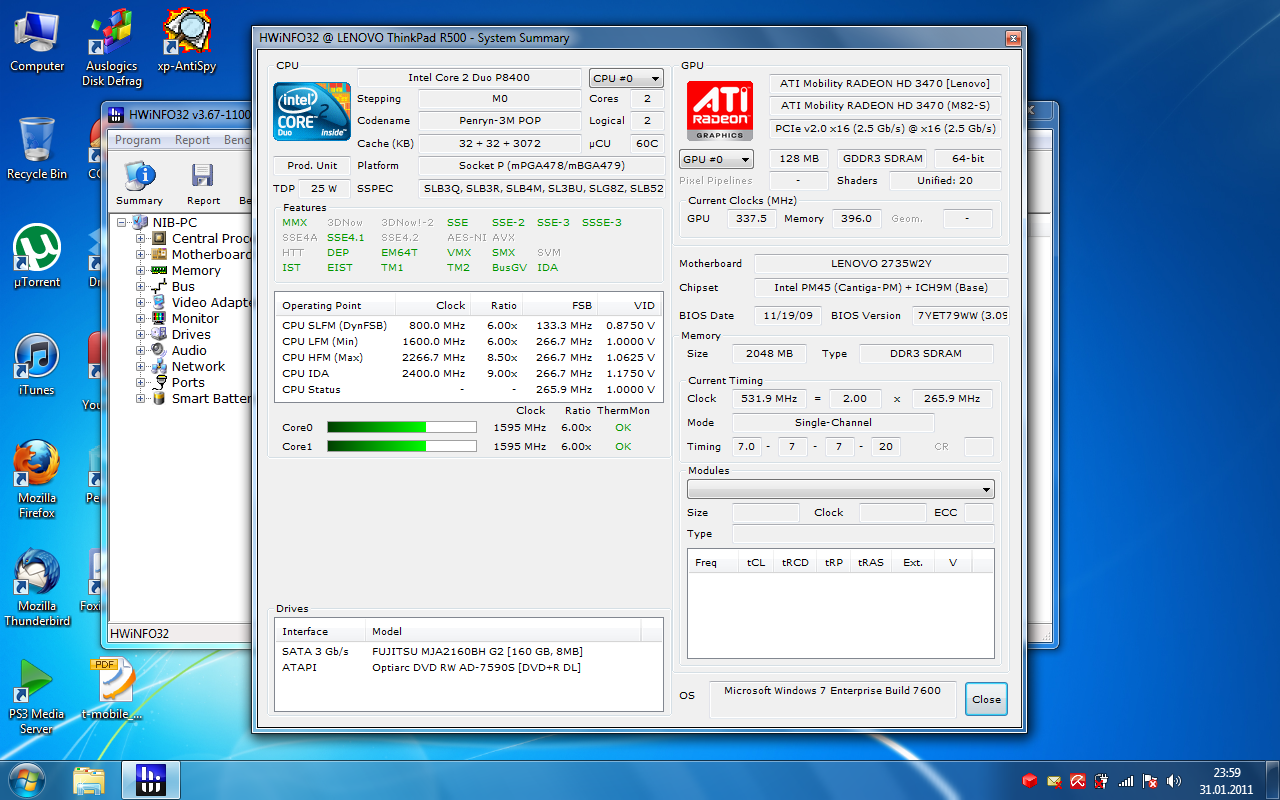Click Report floppy icon in HWiNFO32 toolbar
1280x800 pixels.
coord(203,176)
